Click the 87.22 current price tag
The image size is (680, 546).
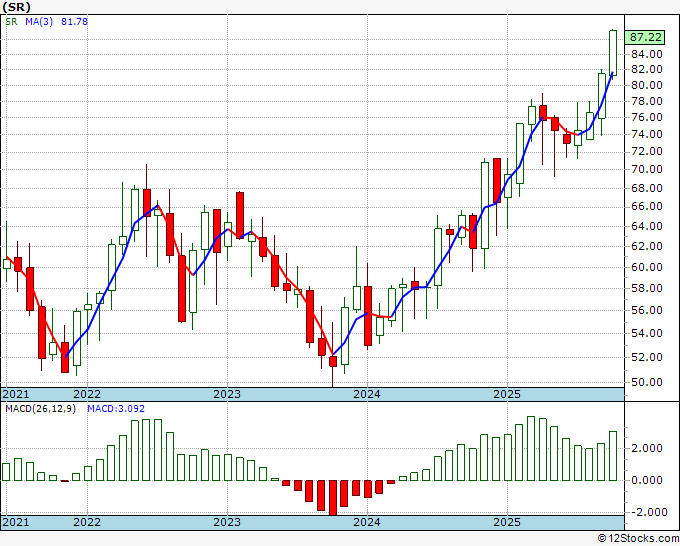coord(645,37)
